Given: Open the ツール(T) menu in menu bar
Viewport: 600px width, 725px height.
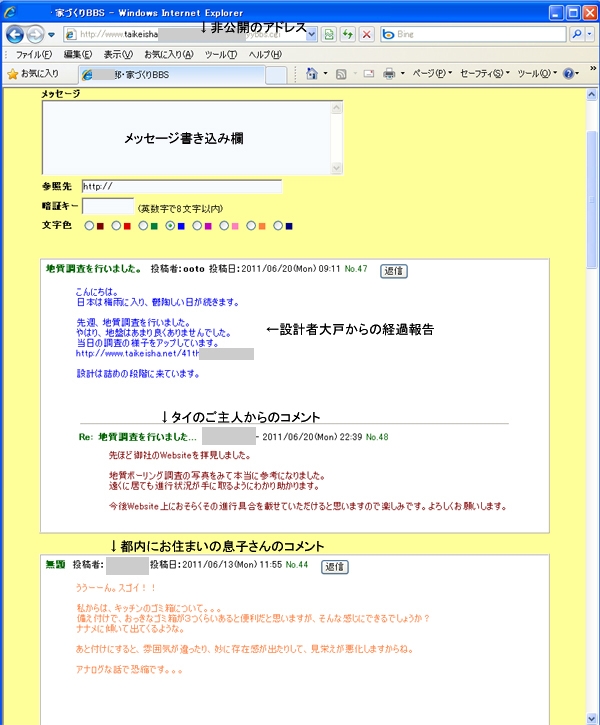Looking at the screenshot, I should pyautogui.click(x=220, y=55).
